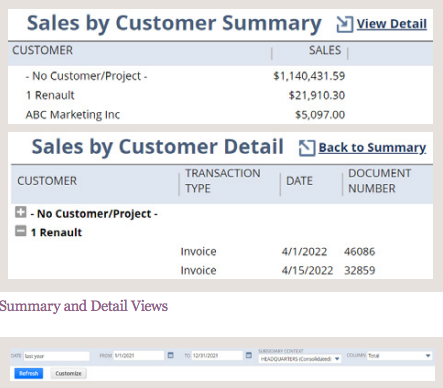The image size is (443, 388).
Task: Click the Back to Summary arrow icon
Action: point(307,148)
